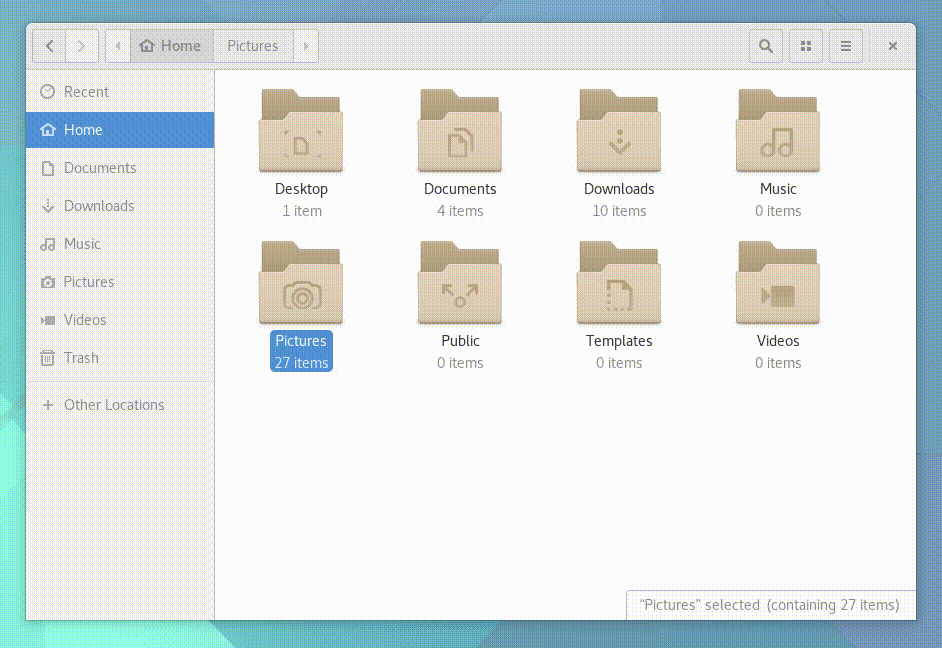The image size is (942, 648).
Task: Click the left chevron before the Home breadcrumb
Action: coord(117,45)
